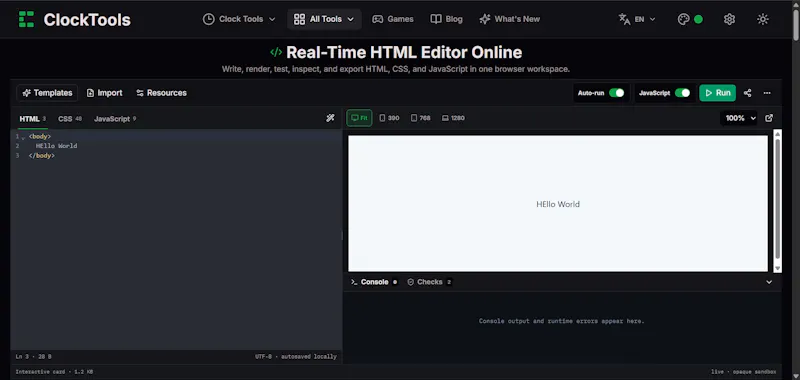Open the All Tools dropdown
800x380 pixels.
click(324, 19)
